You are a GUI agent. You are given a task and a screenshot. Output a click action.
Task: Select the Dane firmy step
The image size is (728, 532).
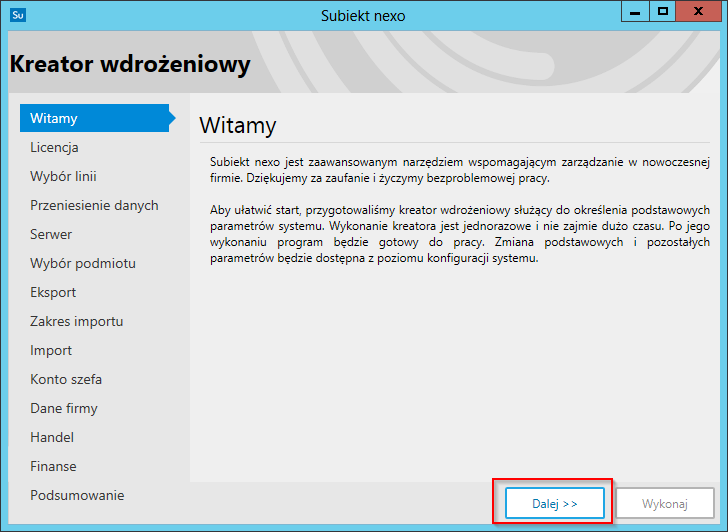tap(64, 409)
